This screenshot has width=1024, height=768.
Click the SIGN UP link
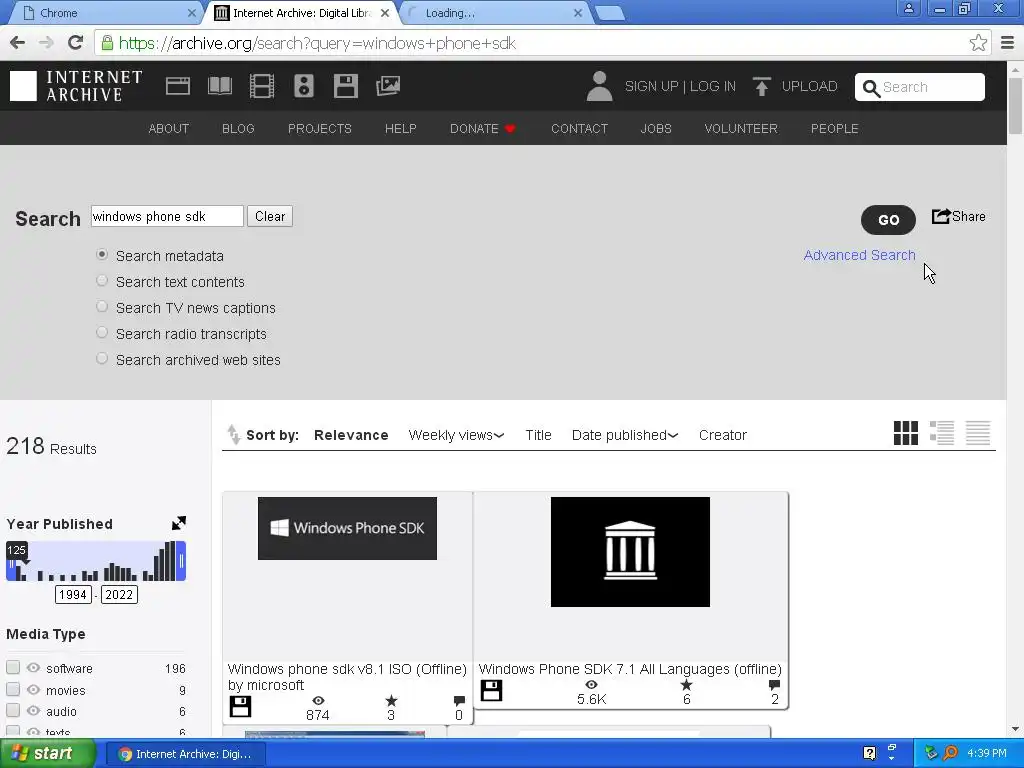pos(651,86)
